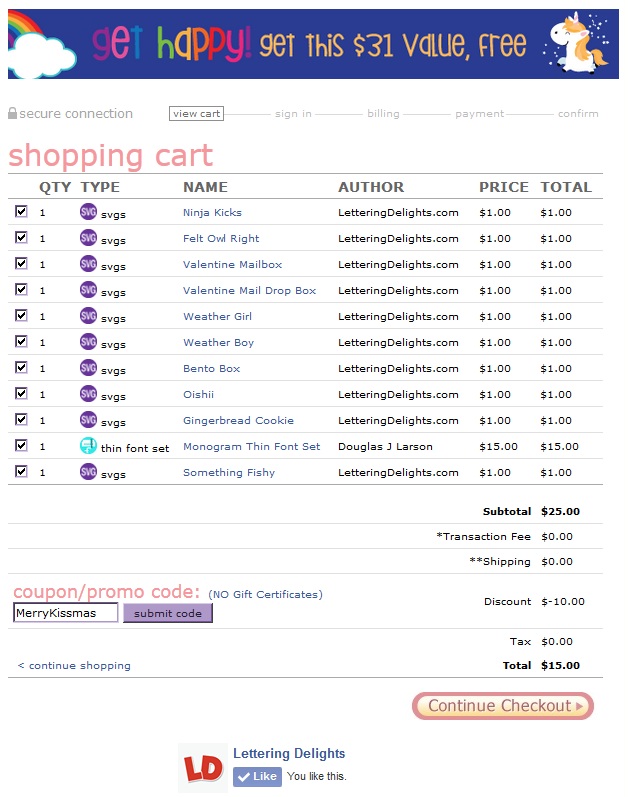Click the secure connection padlock icon
The width and height of the screenshot is (628, 797).
[12, 114]
